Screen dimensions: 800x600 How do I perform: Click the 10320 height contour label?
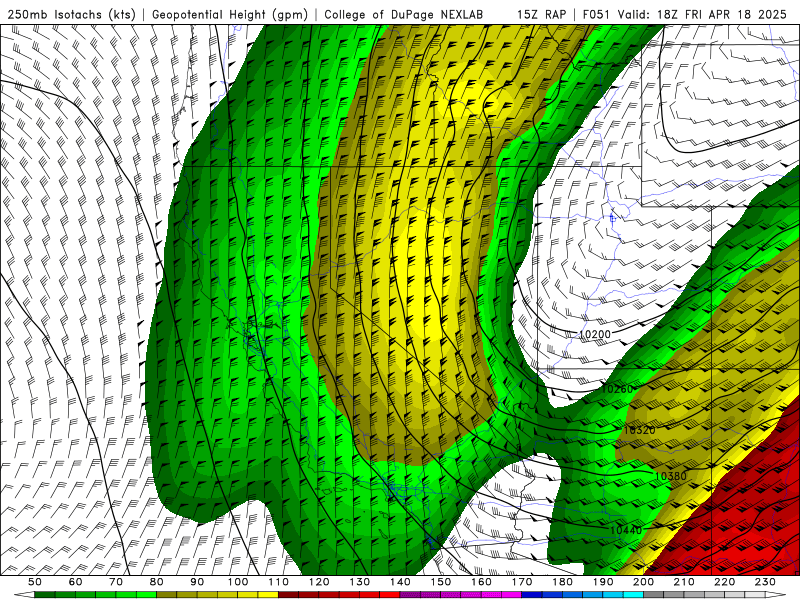[639, 430]
